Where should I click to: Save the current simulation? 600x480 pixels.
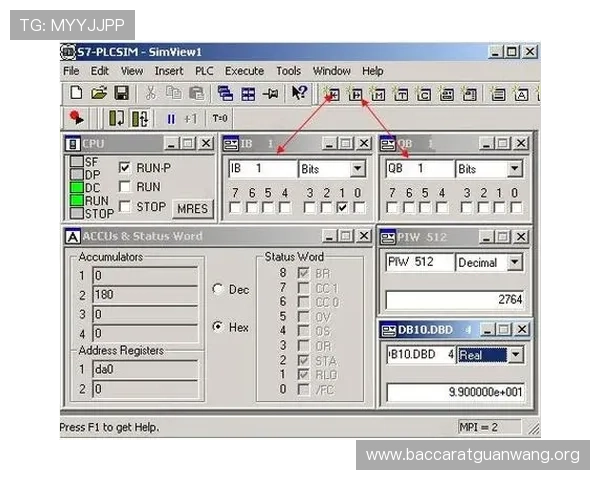pos(122,93)
